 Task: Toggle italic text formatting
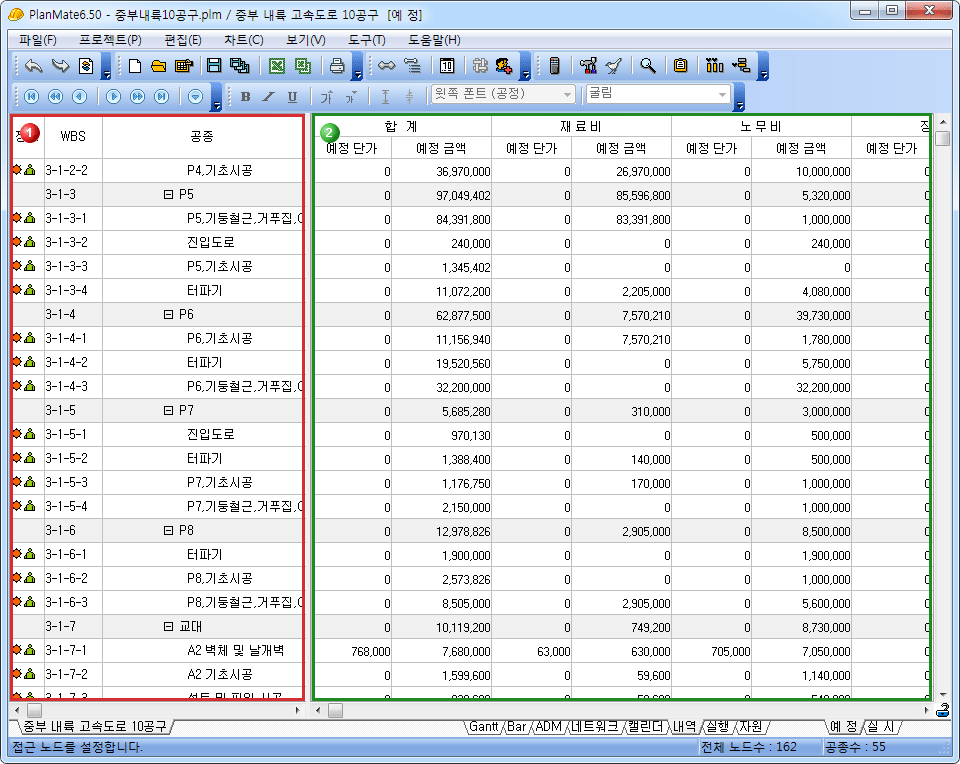(268, 96)
